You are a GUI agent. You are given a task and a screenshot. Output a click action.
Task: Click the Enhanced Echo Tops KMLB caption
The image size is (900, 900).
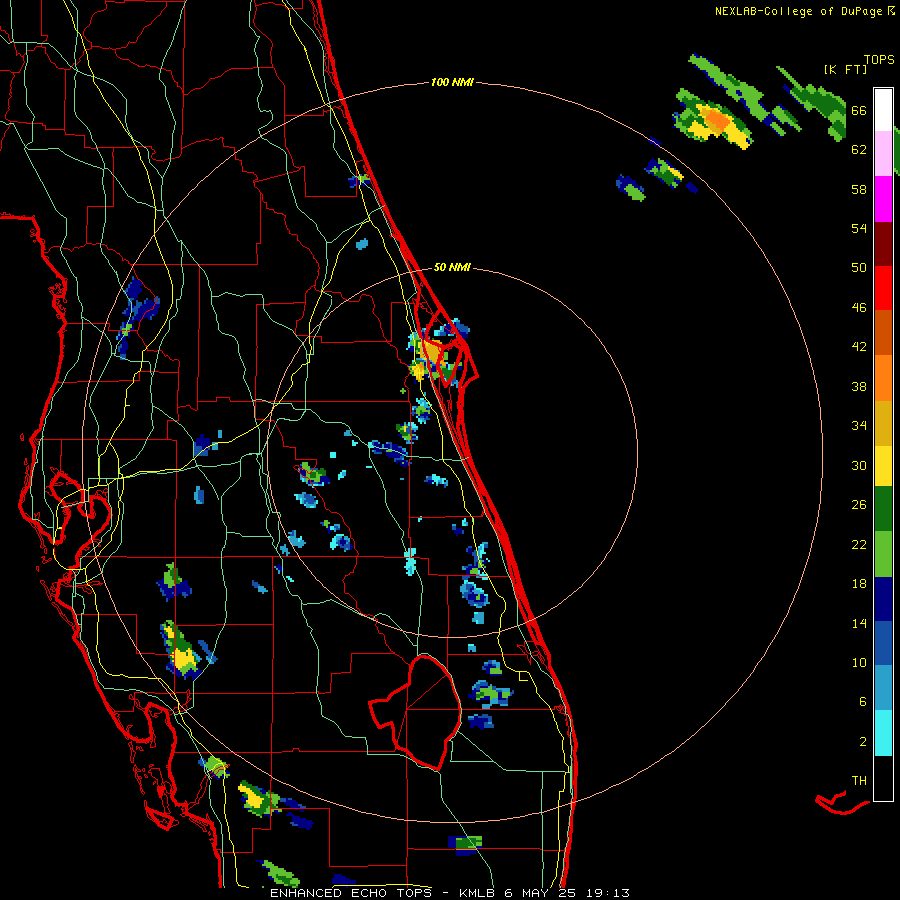[450, 893]
